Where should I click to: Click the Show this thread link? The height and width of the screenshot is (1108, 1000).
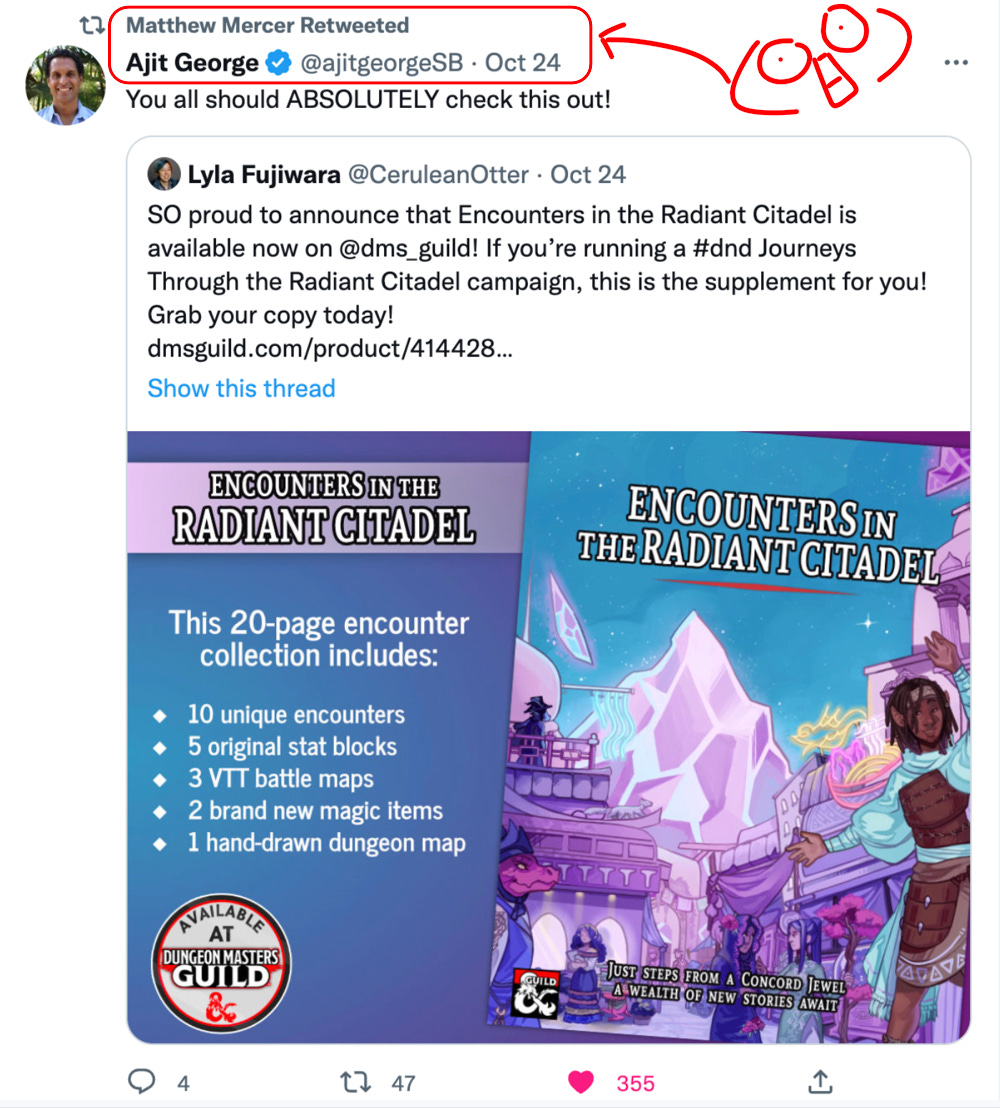point(241,388)
